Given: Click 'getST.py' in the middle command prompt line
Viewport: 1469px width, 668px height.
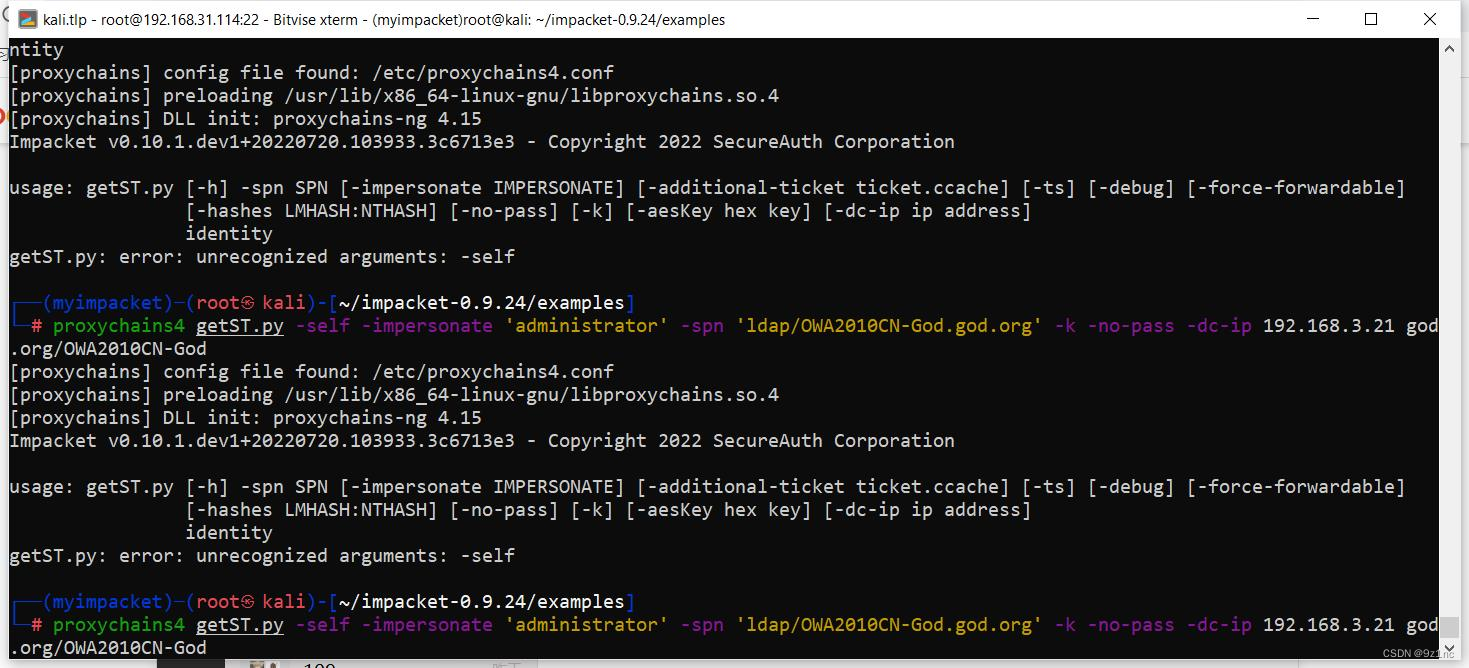Looking at the screenshot, I should click(240, 326).
